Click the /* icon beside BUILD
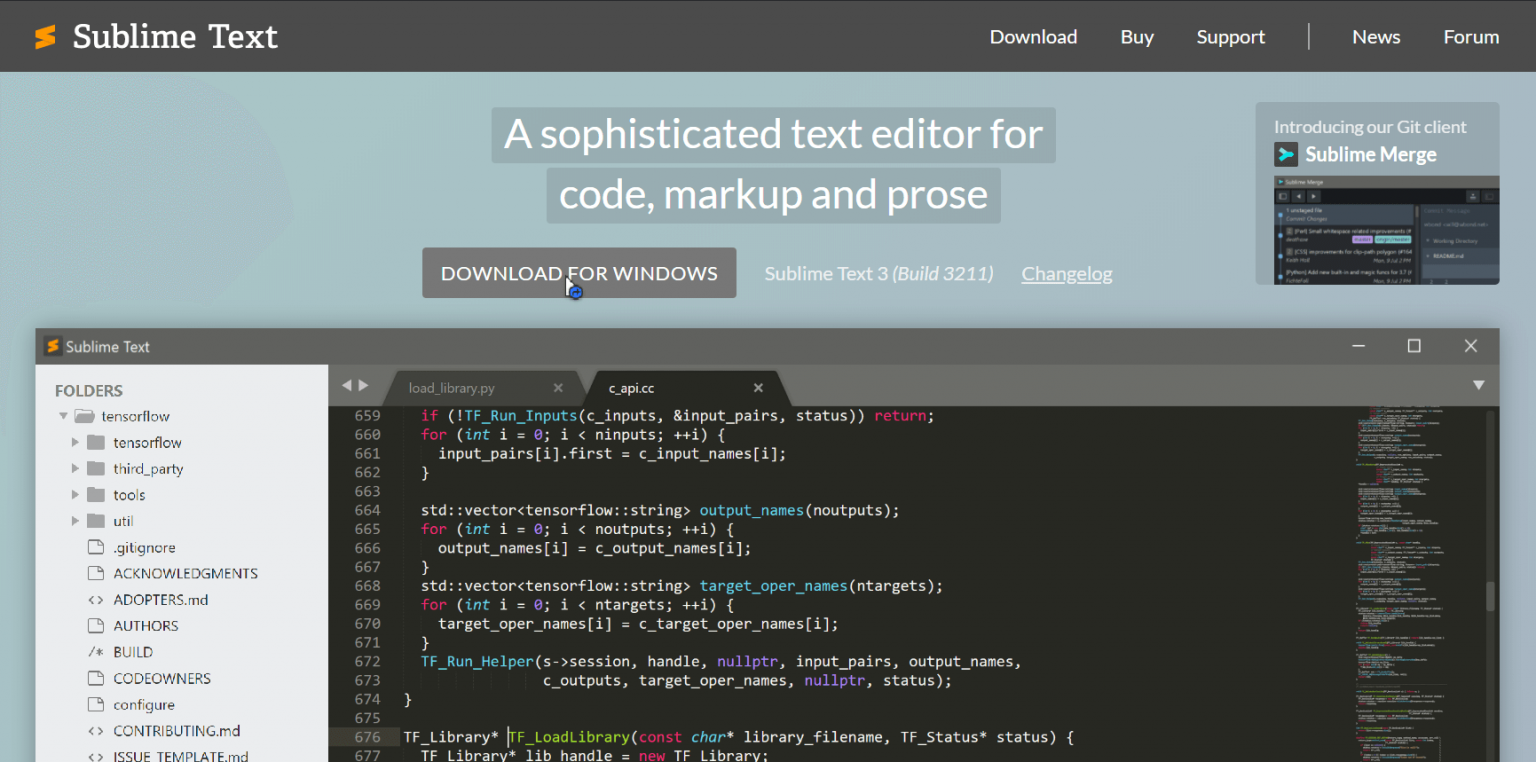The image size is (1536, 762). pos(95,651)
